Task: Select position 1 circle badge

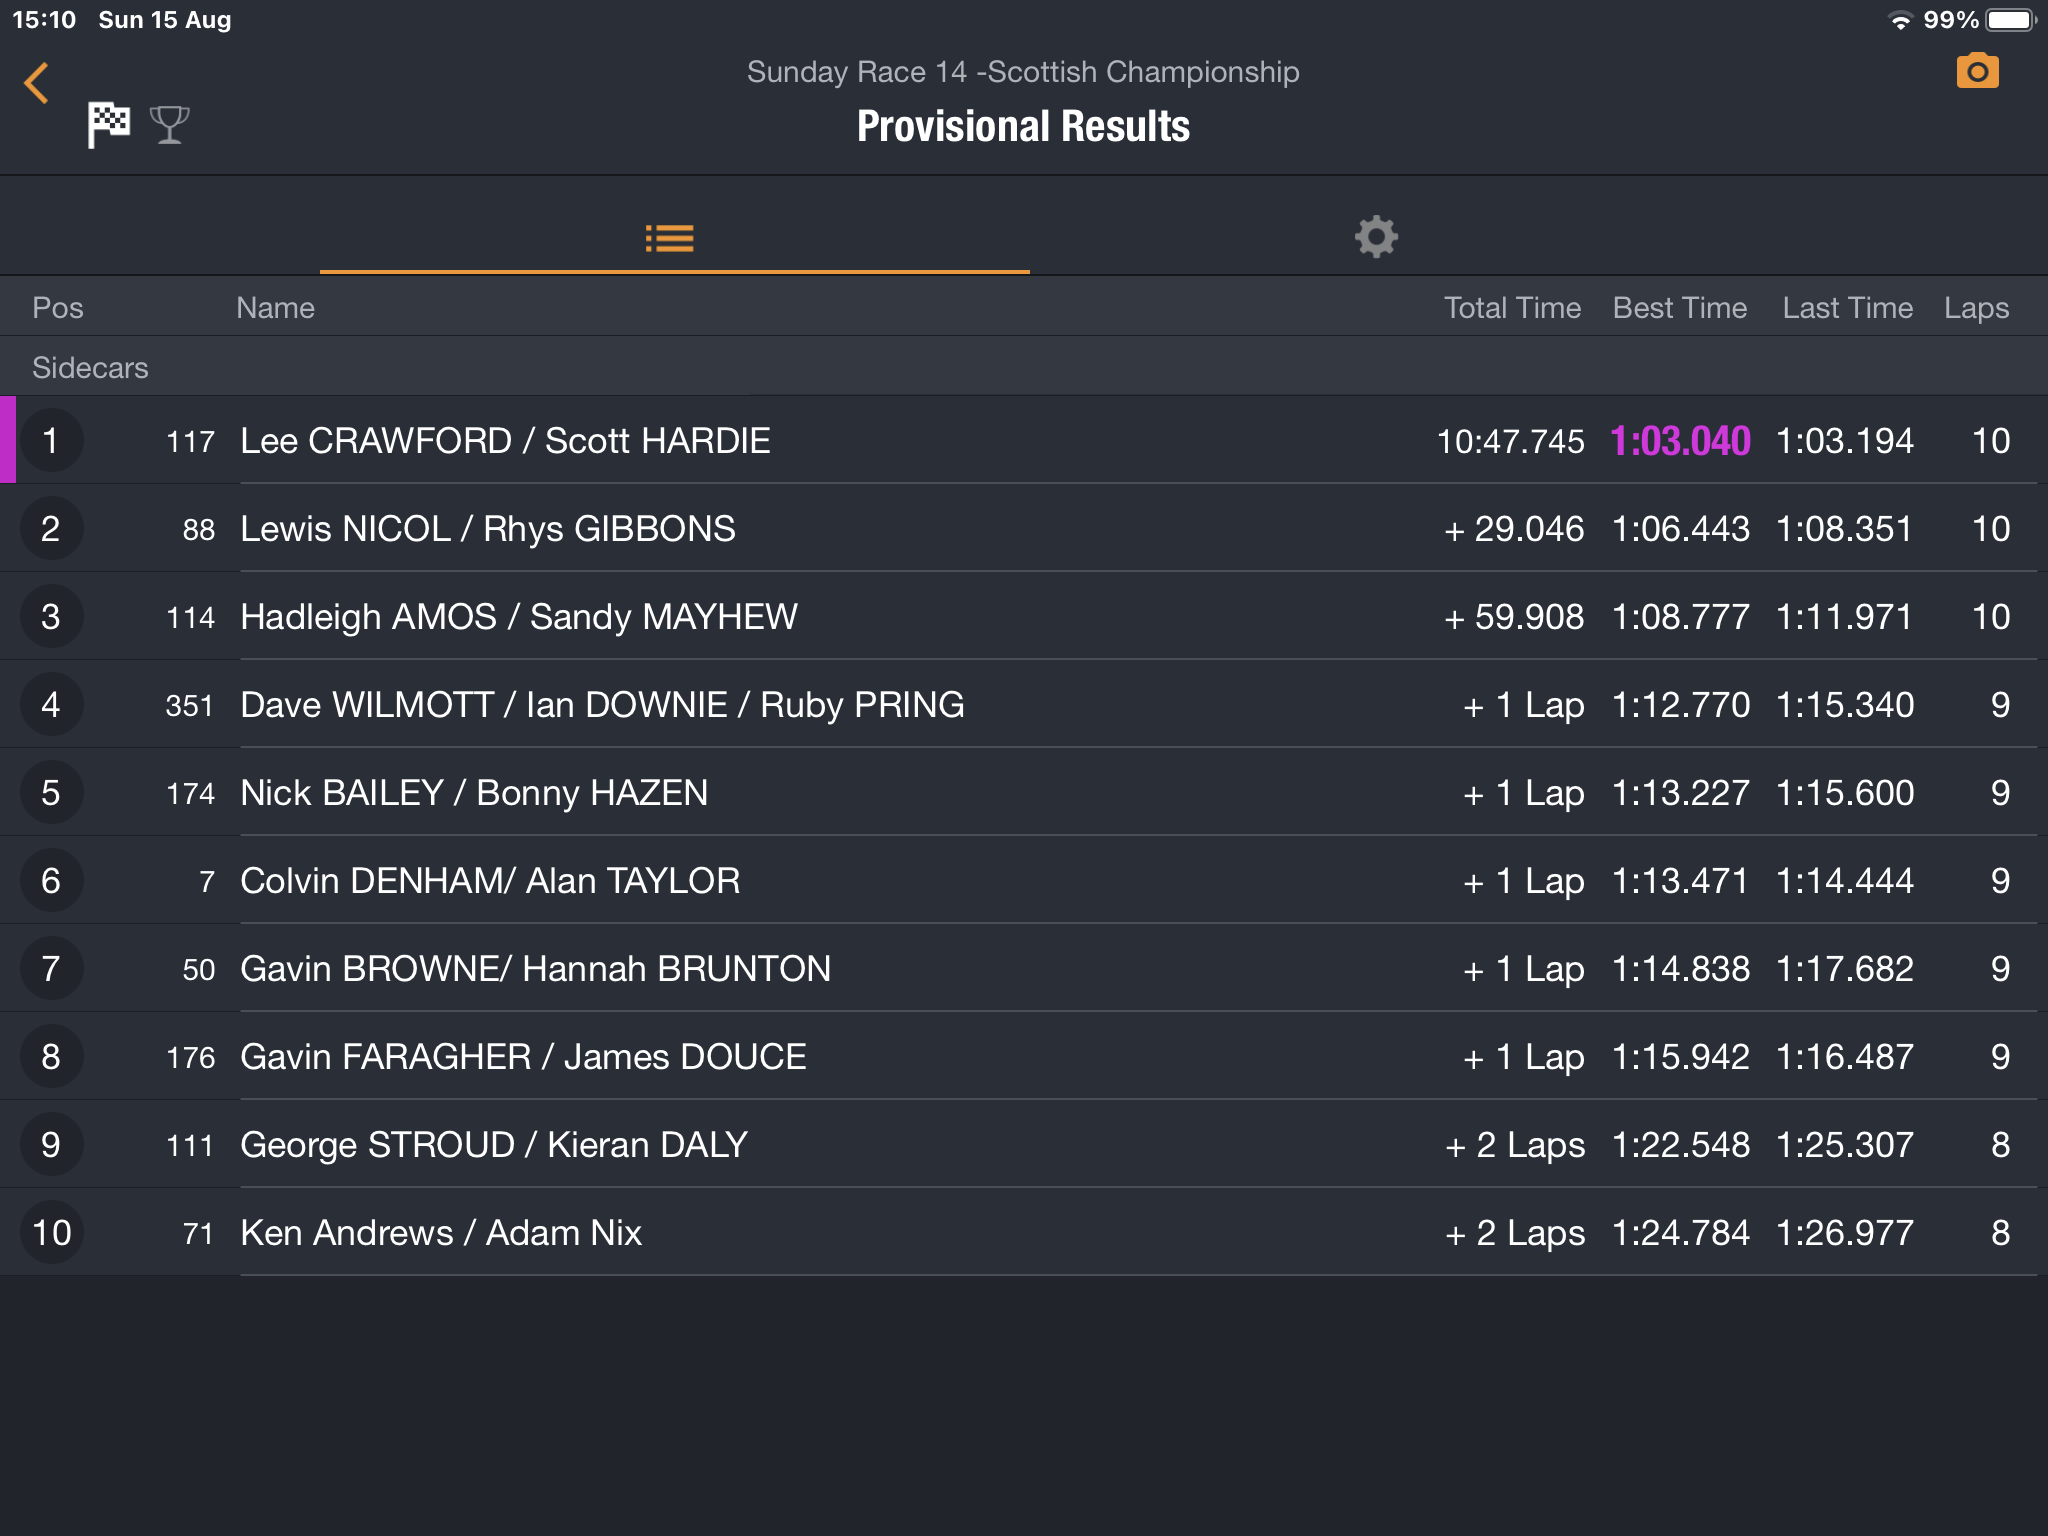Action: pos(51,441)
